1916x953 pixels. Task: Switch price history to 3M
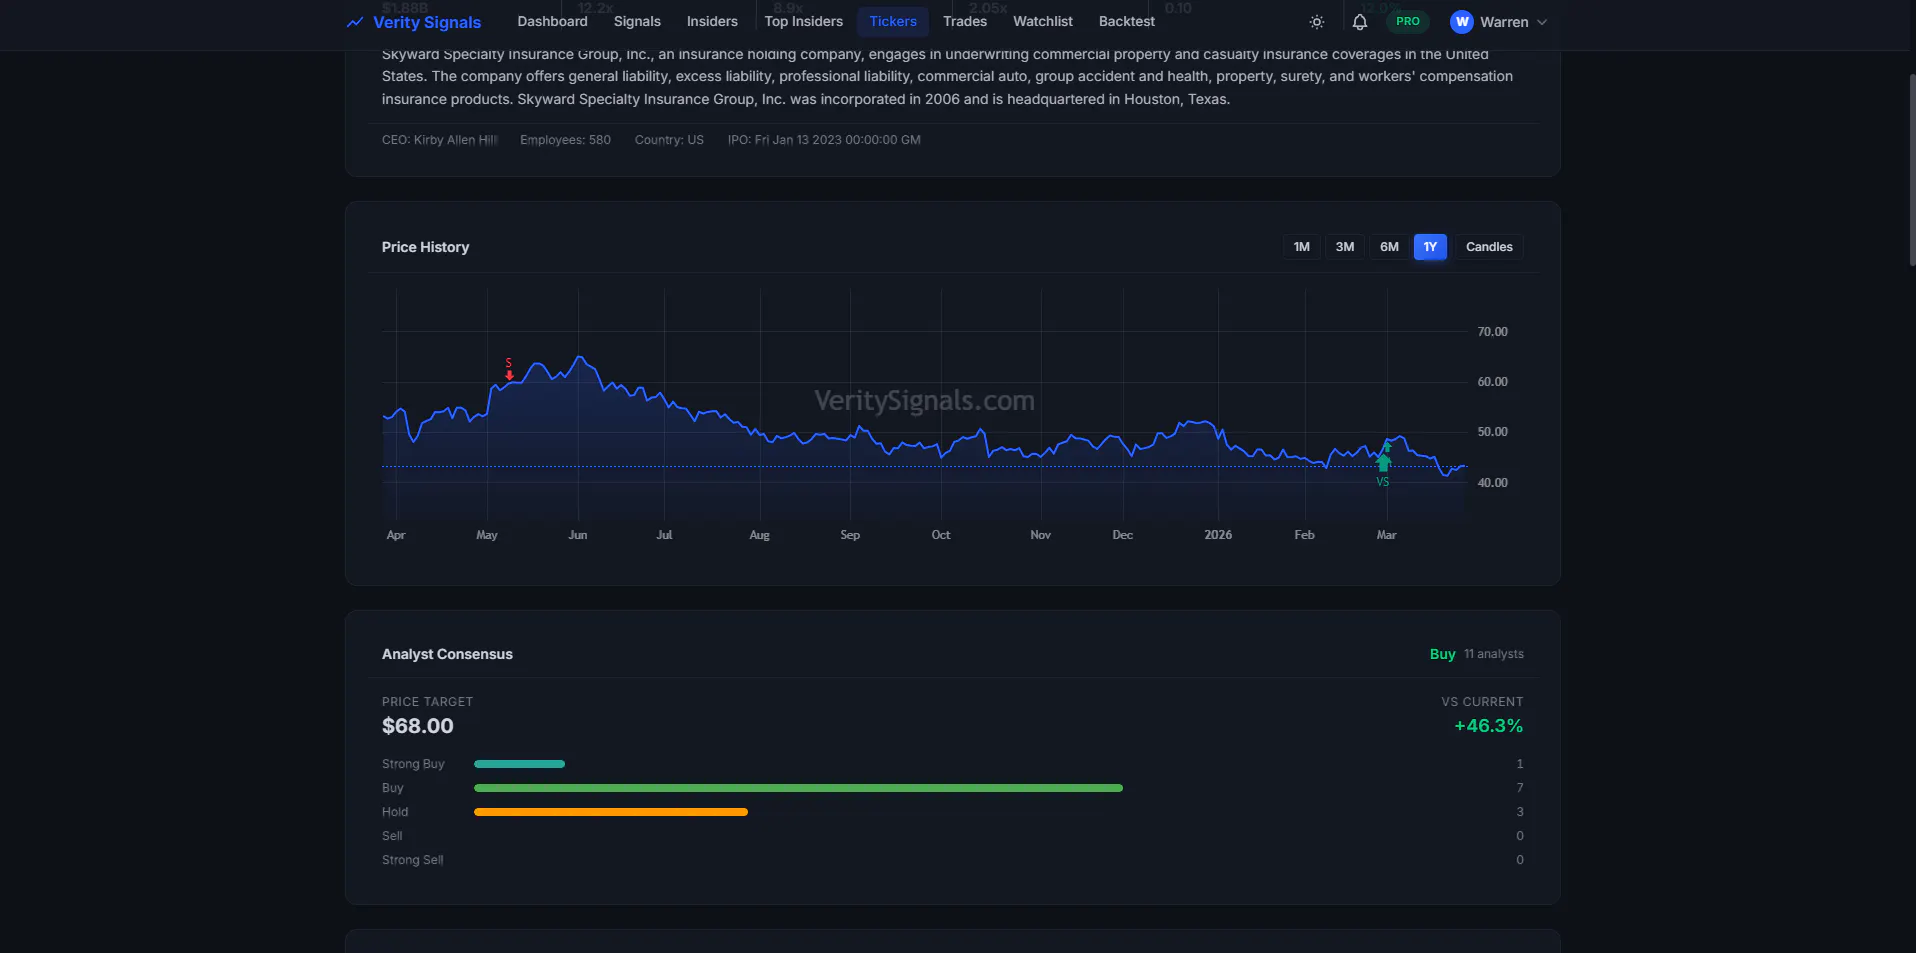[1345, 247]
